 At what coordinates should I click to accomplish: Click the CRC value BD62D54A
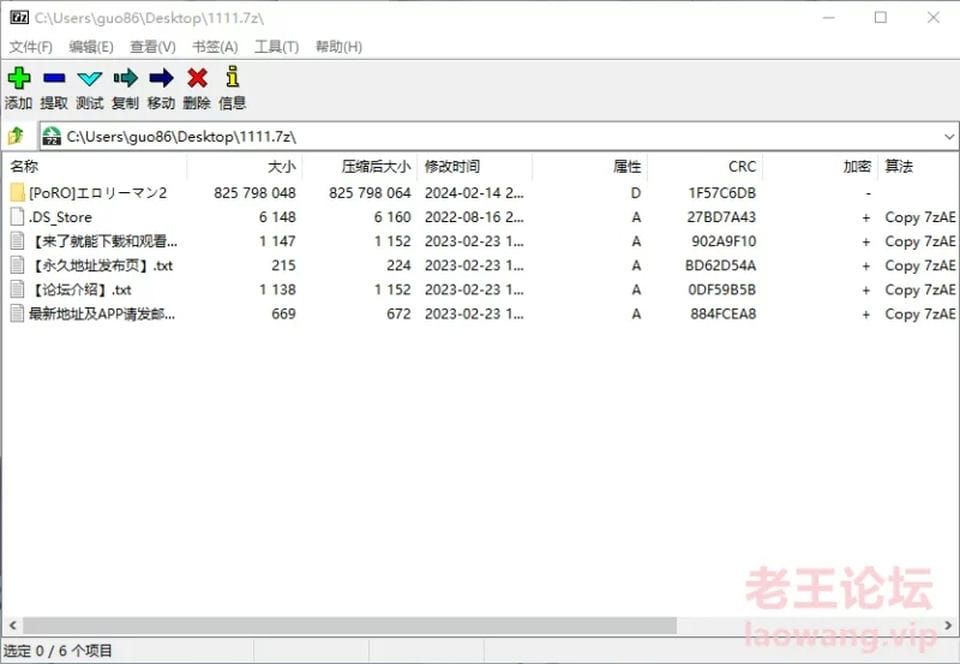(721, 266)
